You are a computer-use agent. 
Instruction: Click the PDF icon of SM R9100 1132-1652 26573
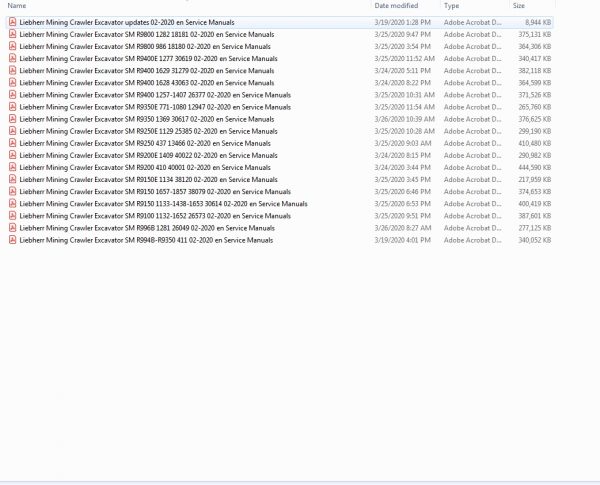[x=13, y=216]
